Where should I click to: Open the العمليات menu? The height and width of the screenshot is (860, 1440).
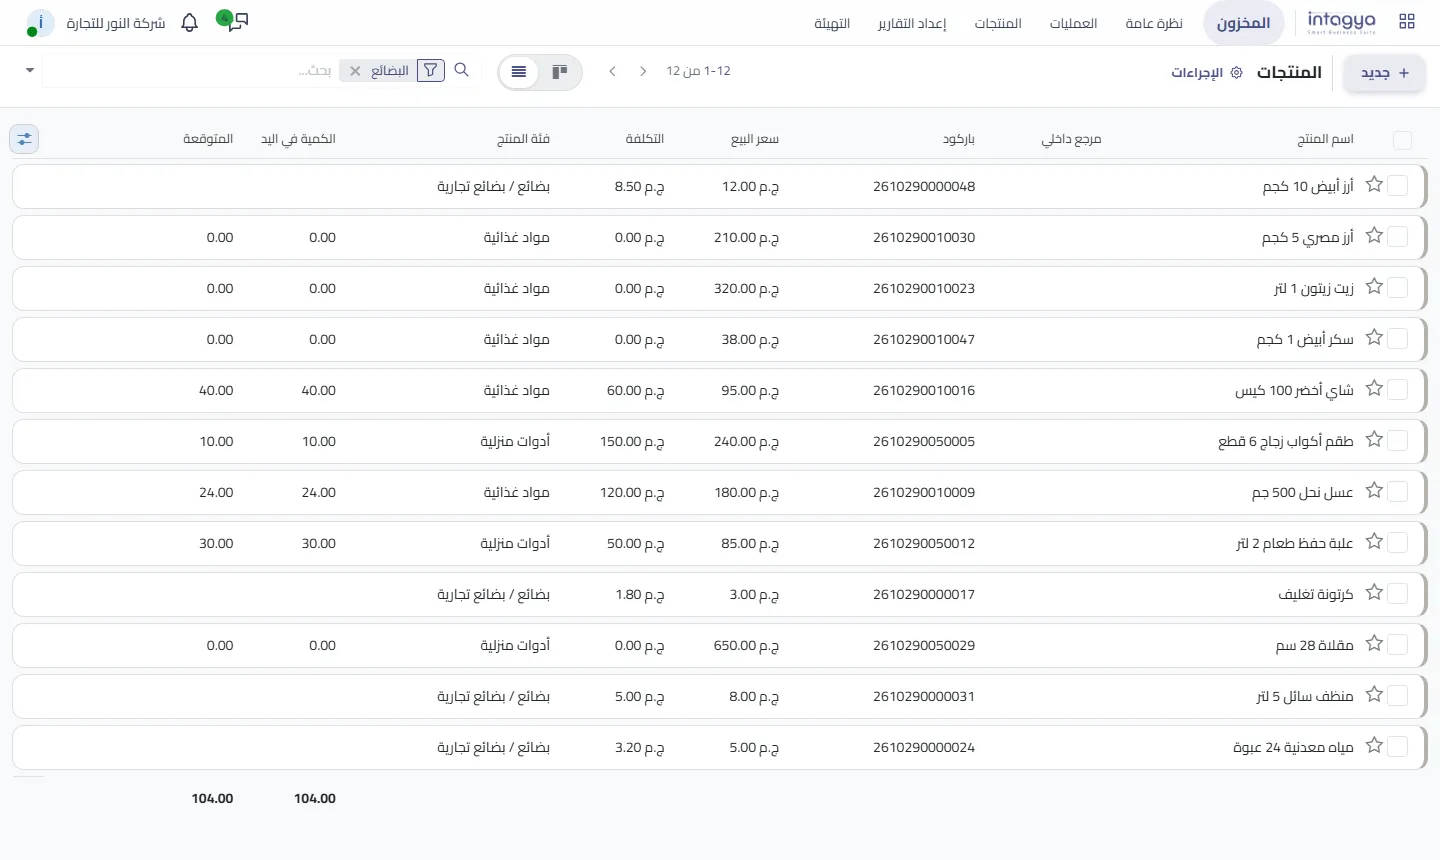pos(1073,23)
